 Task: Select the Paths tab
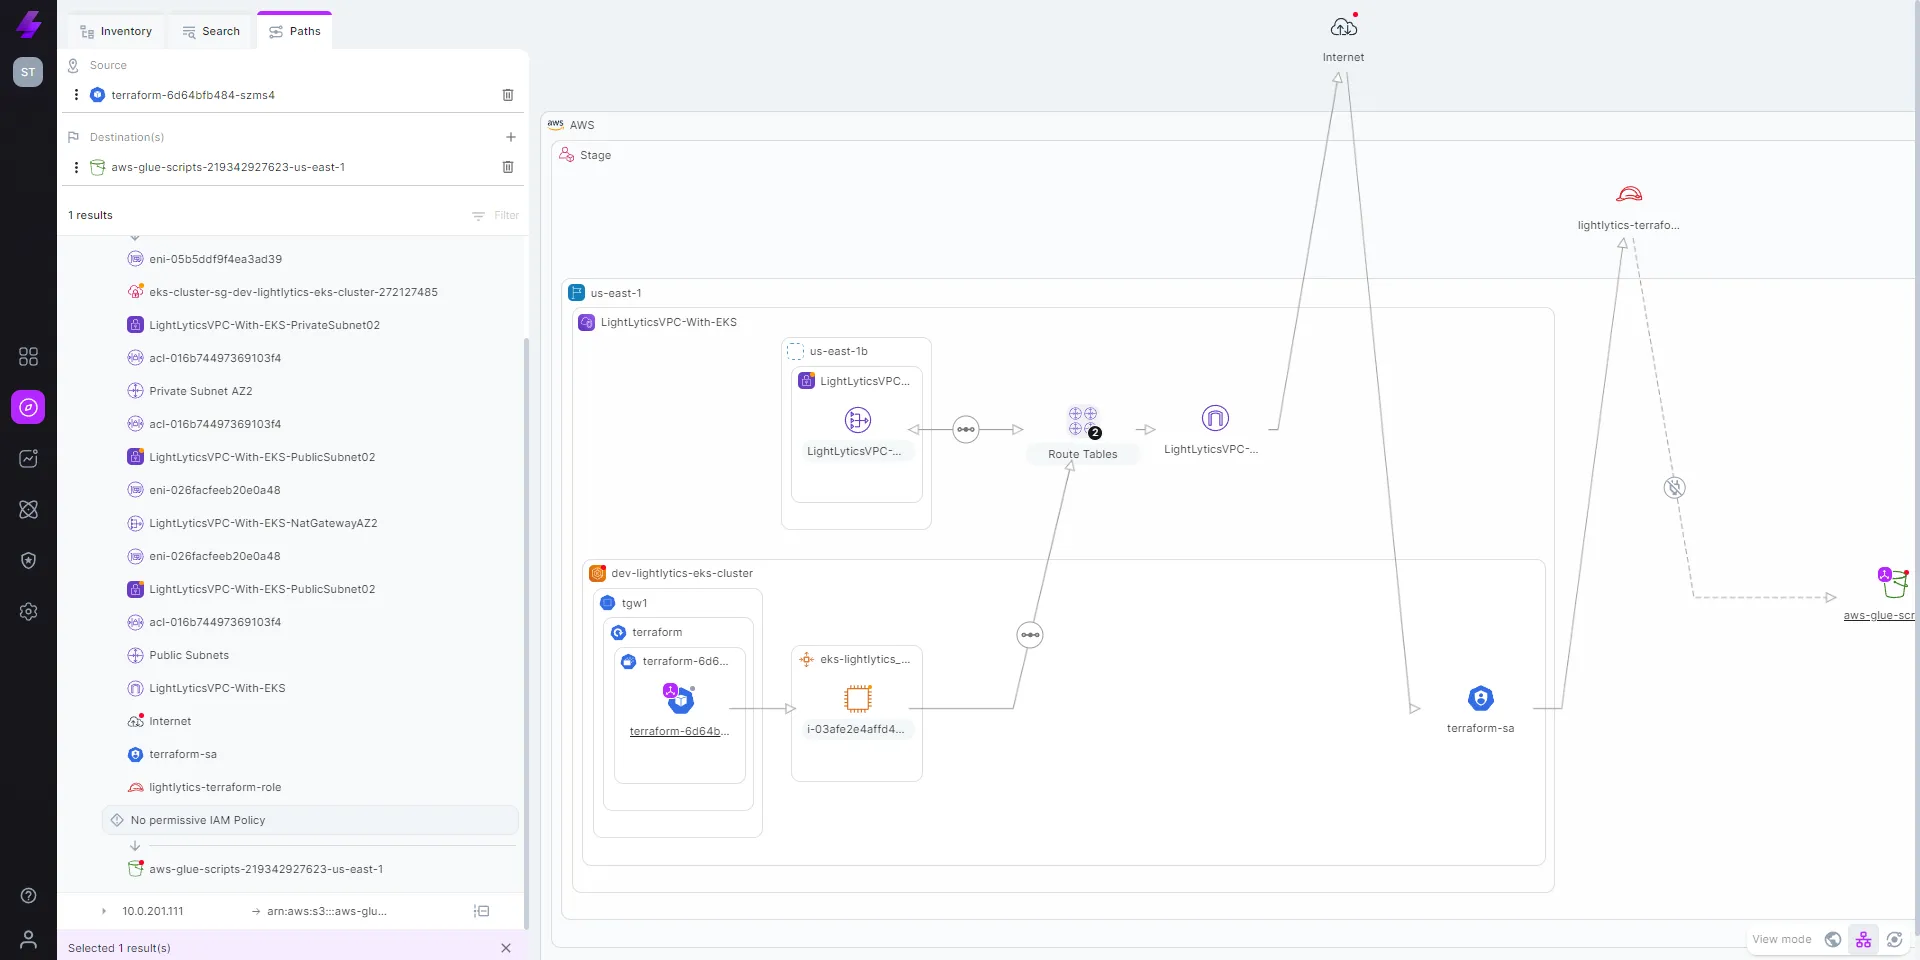pos(294,31)
